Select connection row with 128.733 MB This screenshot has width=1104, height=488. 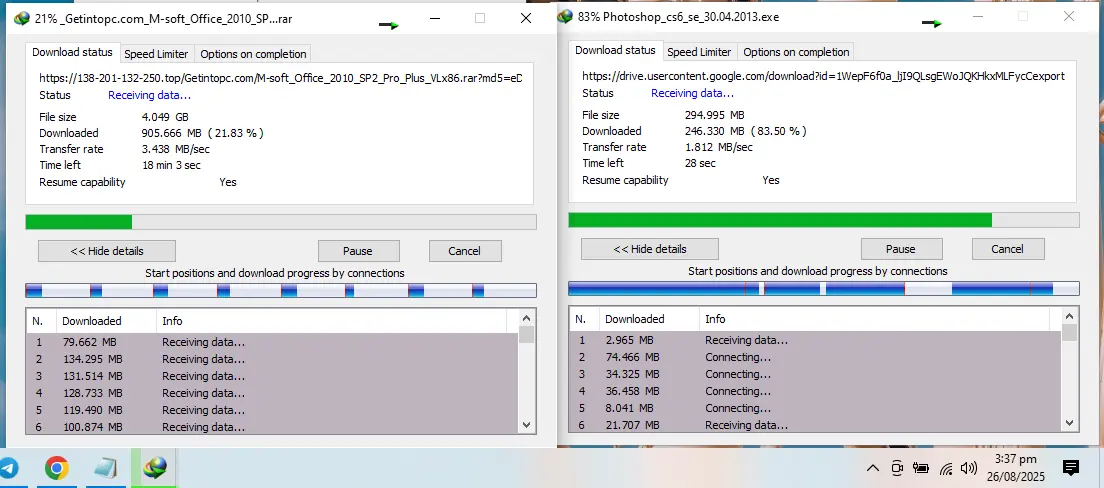click(x=273, y=393)
